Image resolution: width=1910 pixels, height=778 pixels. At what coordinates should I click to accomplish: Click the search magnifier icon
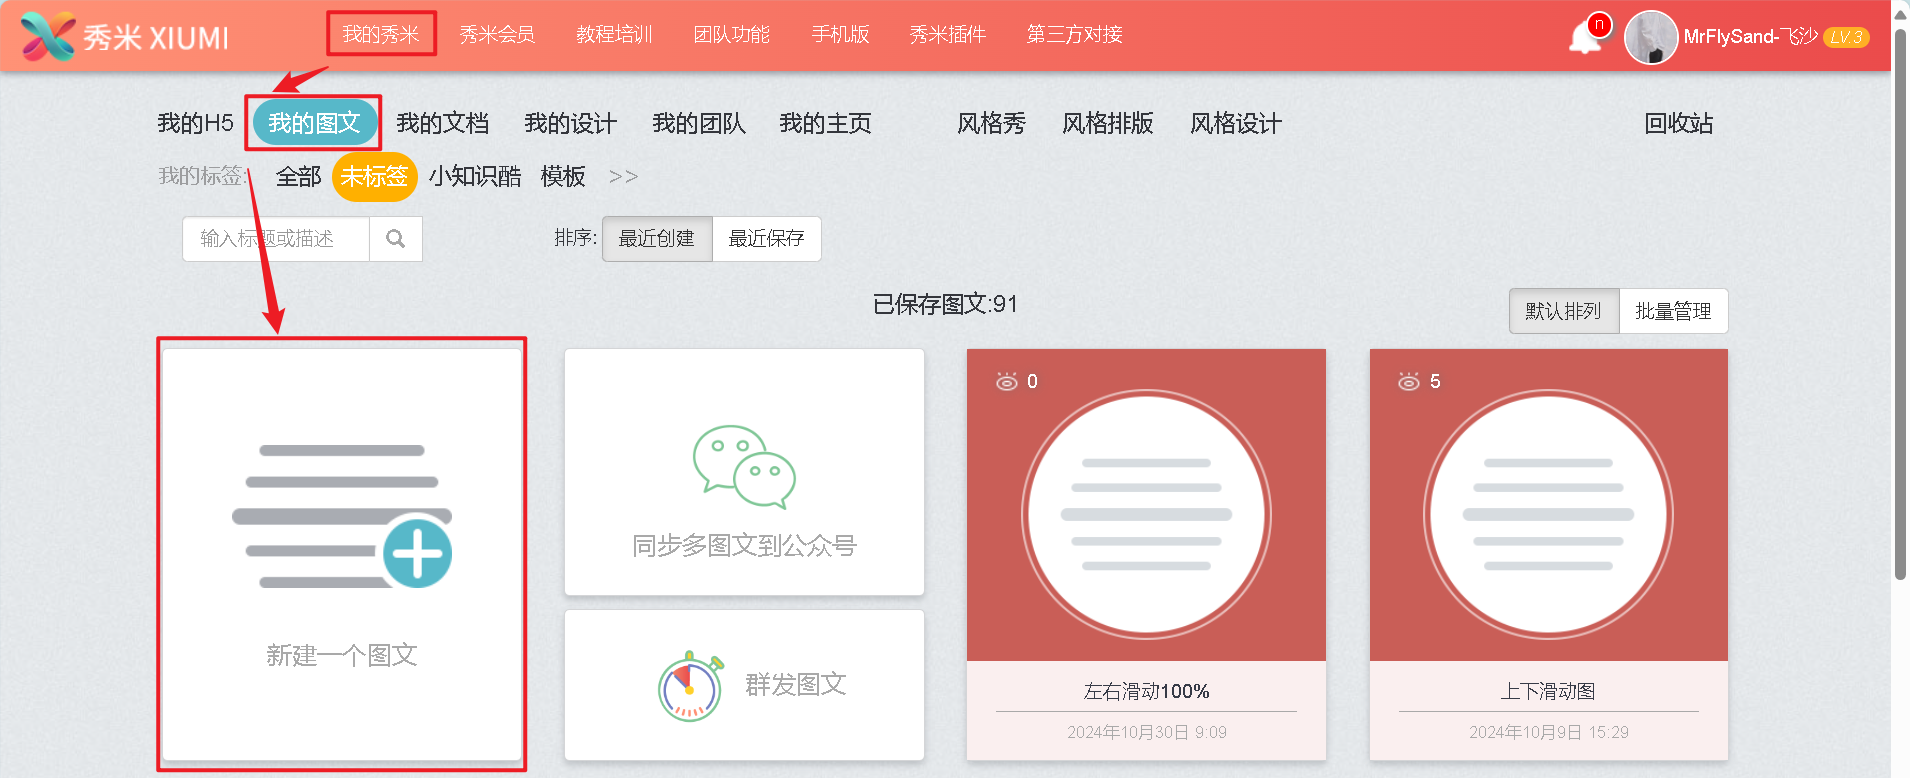(396, 239)
